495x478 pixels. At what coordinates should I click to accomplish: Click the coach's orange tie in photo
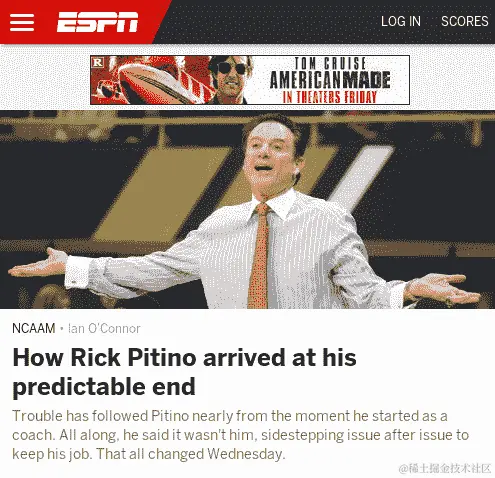coord(259,256)
